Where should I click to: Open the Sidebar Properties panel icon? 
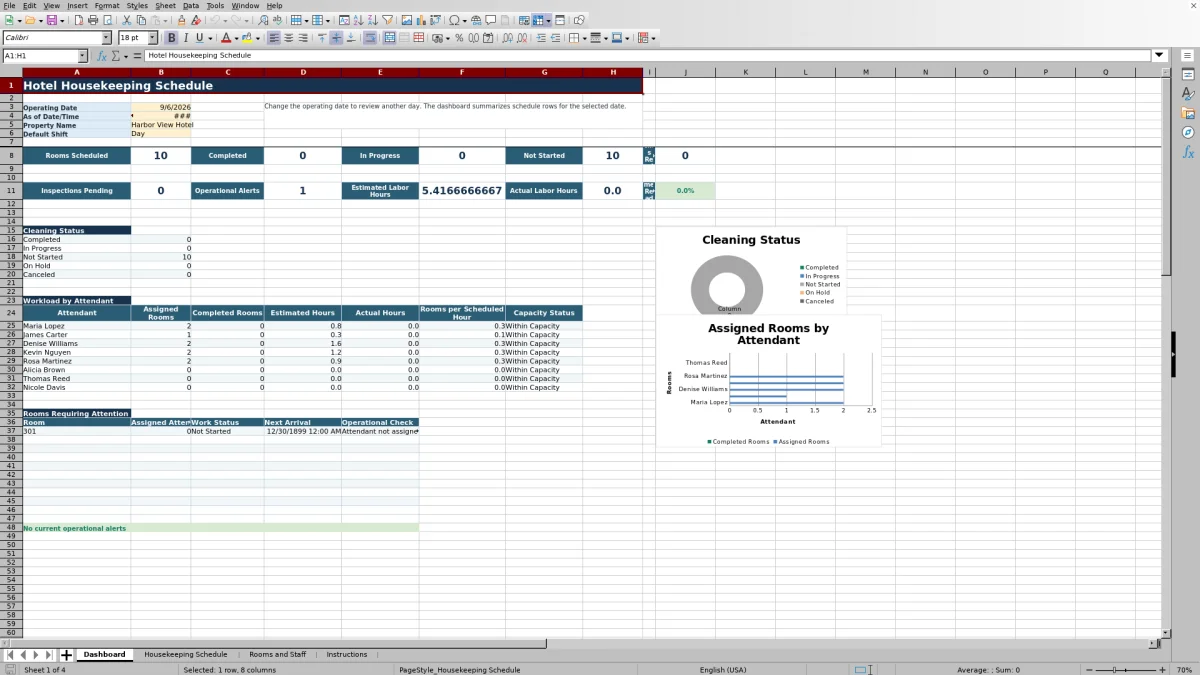pos(1188,75)
